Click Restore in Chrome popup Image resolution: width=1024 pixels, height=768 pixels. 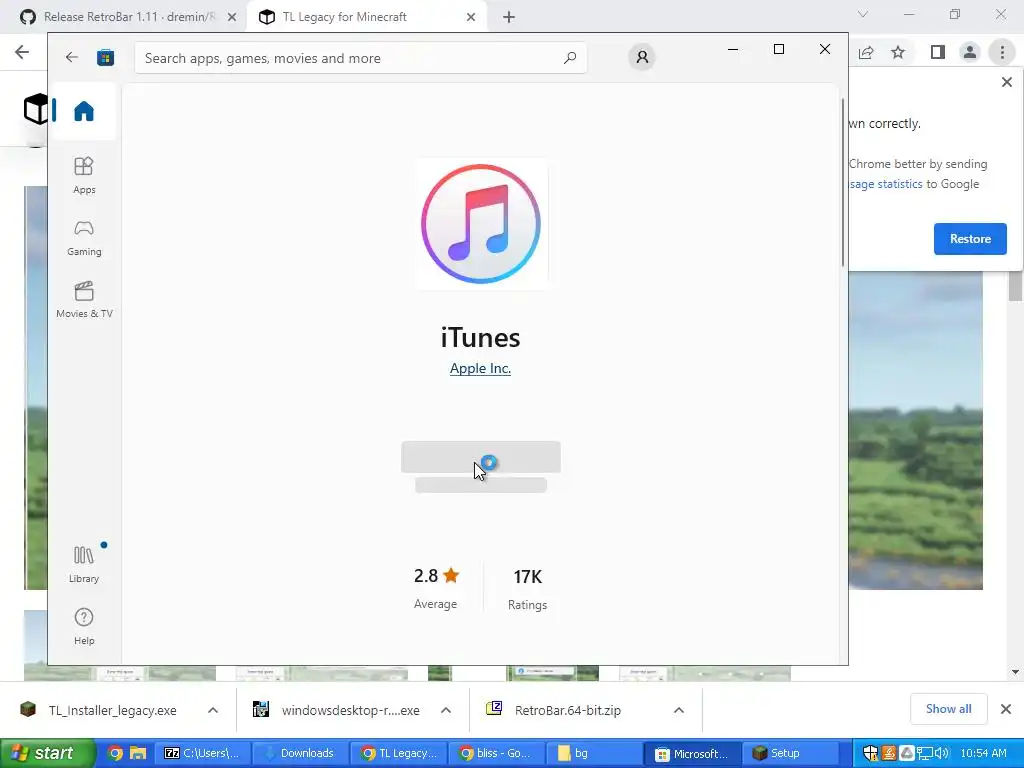(970, 239)
